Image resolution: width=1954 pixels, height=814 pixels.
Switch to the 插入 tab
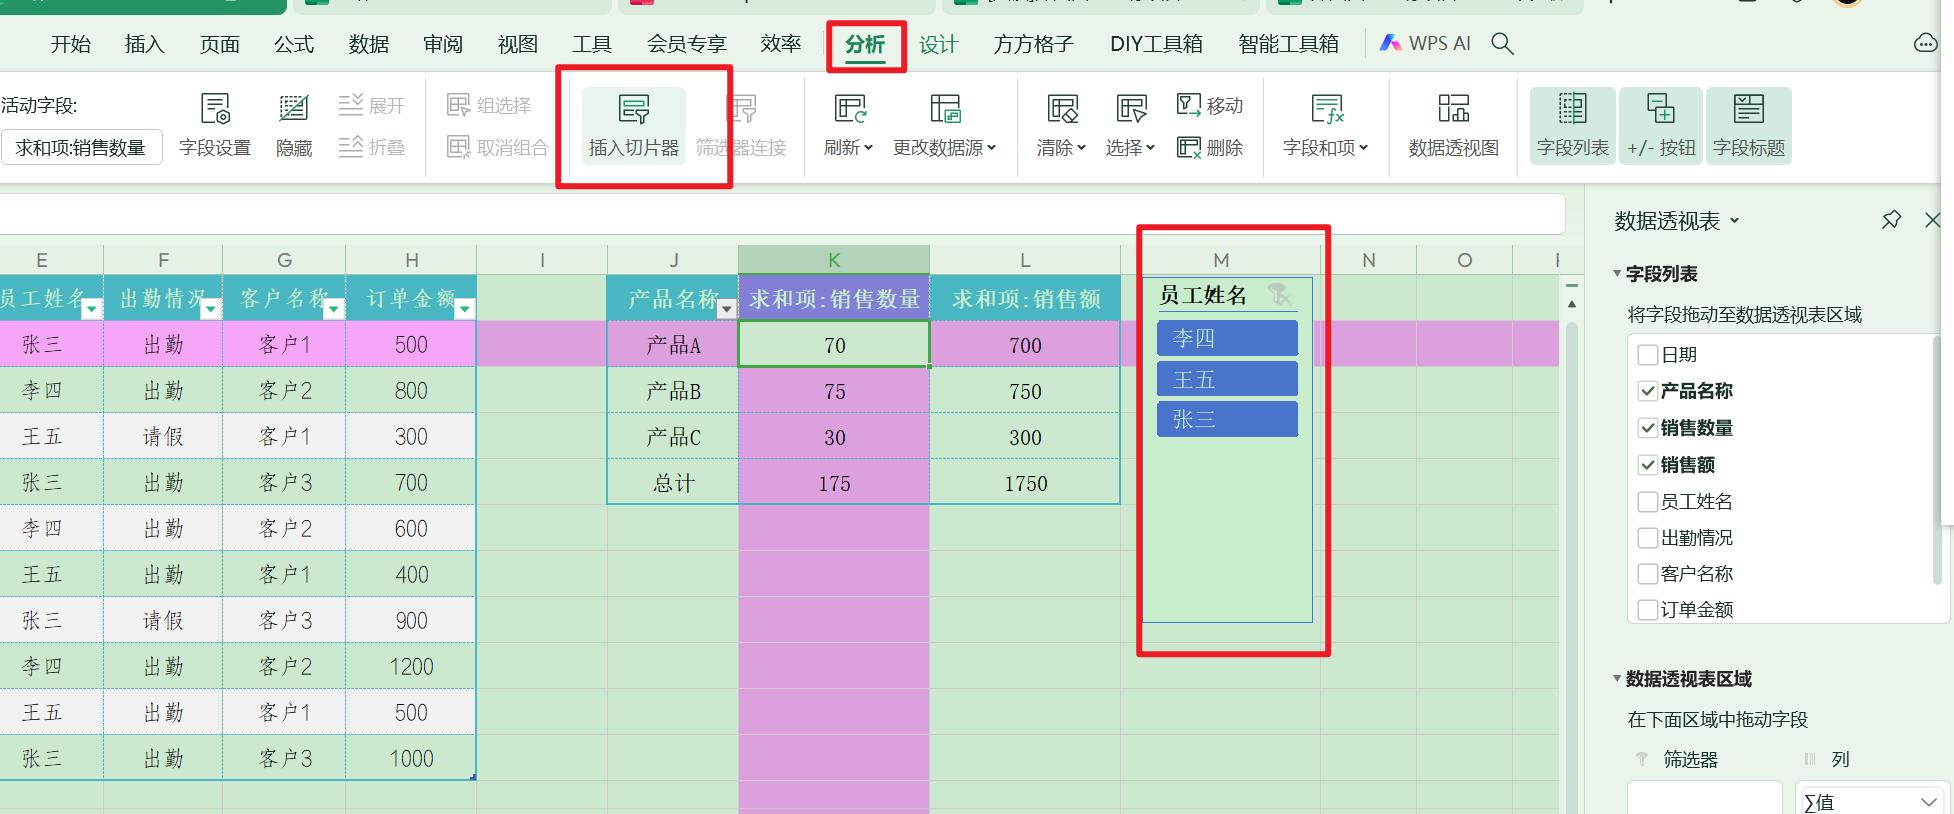pos(144,44)
